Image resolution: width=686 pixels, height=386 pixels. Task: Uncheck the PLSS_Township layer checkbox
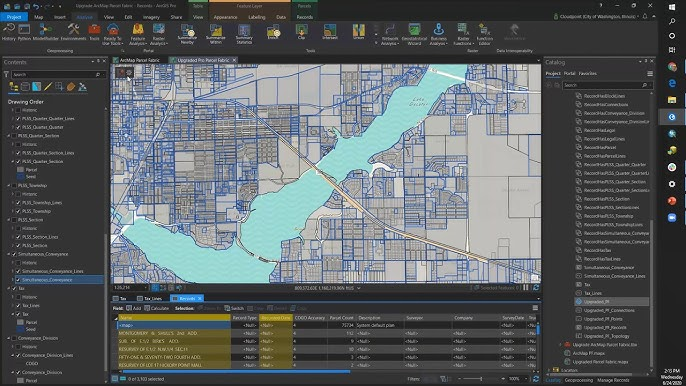[x=18, y=211]
